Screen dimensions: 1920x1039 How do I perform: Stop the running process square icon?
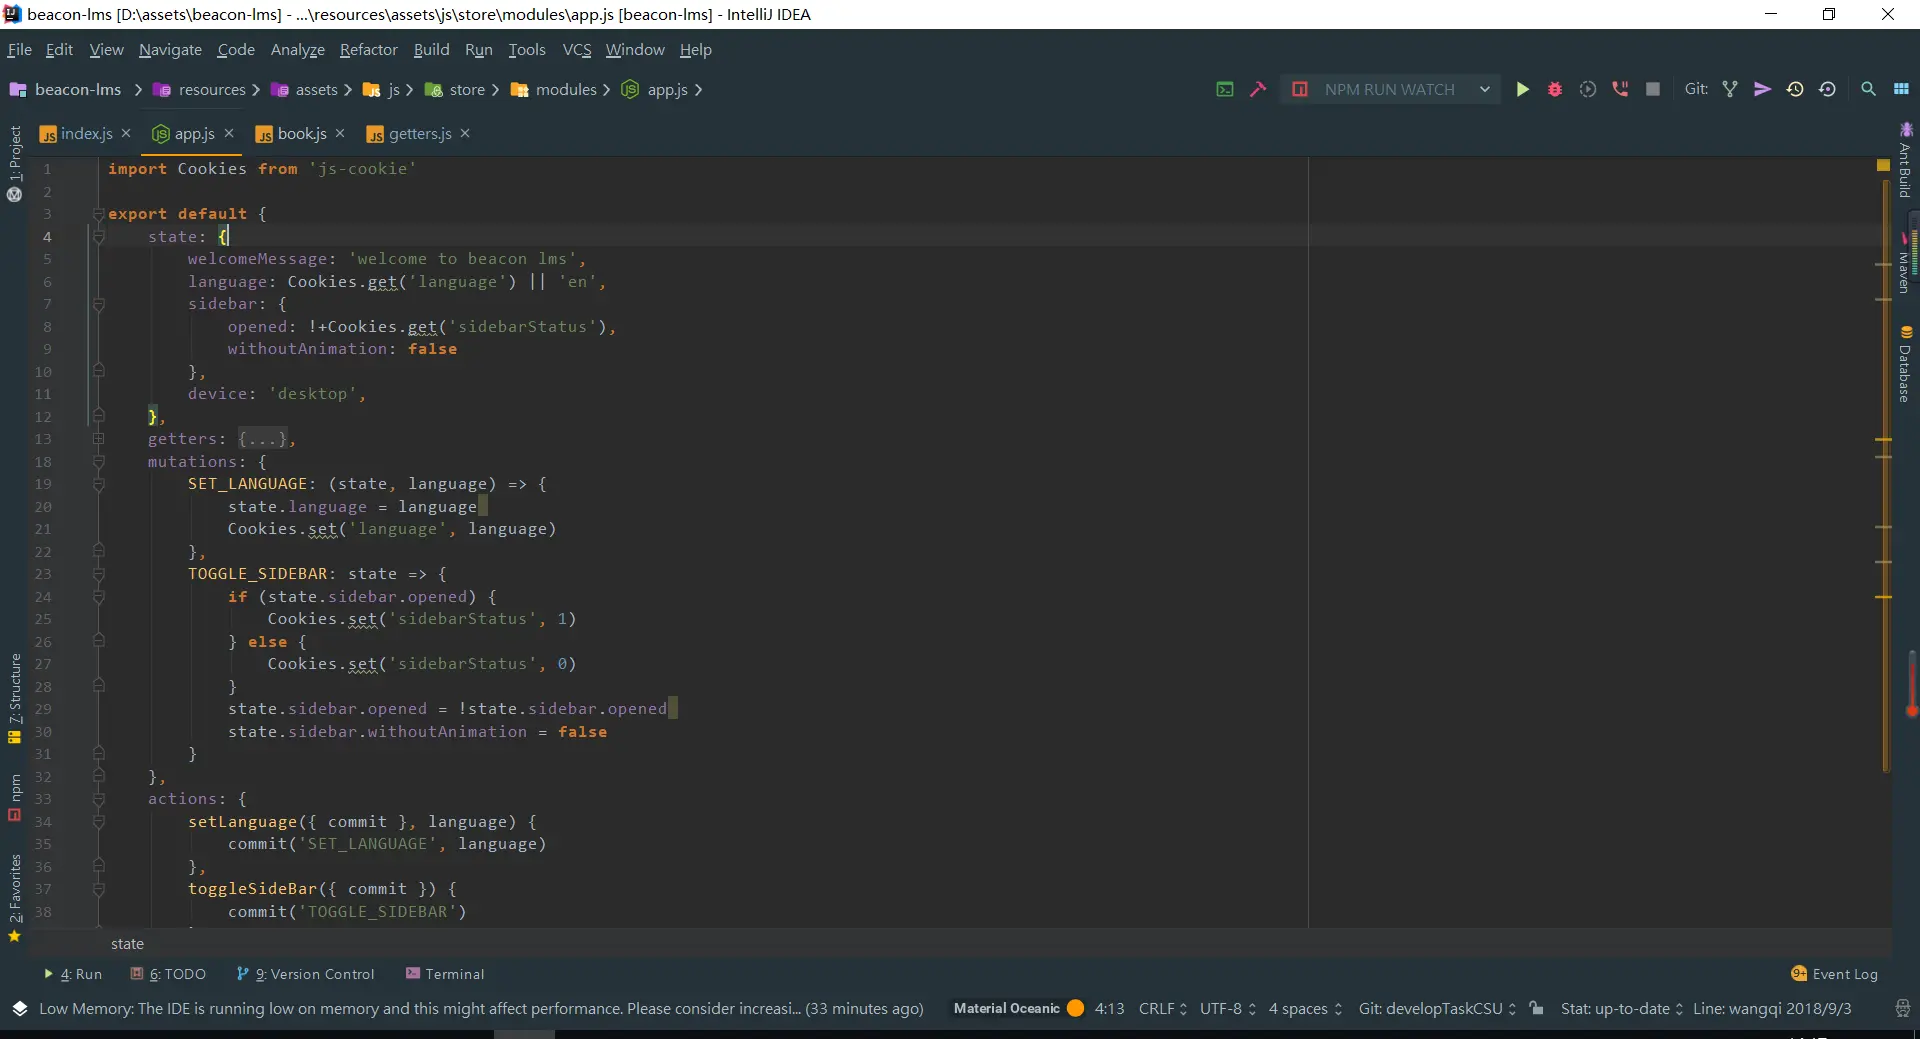click(x=1653, y=89)
